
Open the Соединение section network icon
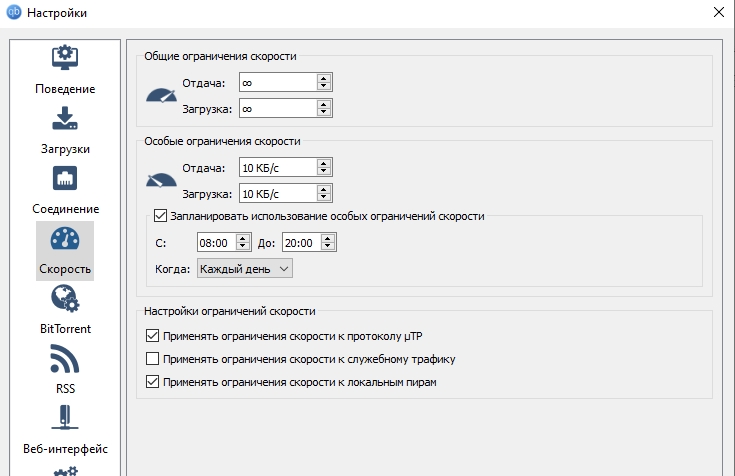(65, 178)
